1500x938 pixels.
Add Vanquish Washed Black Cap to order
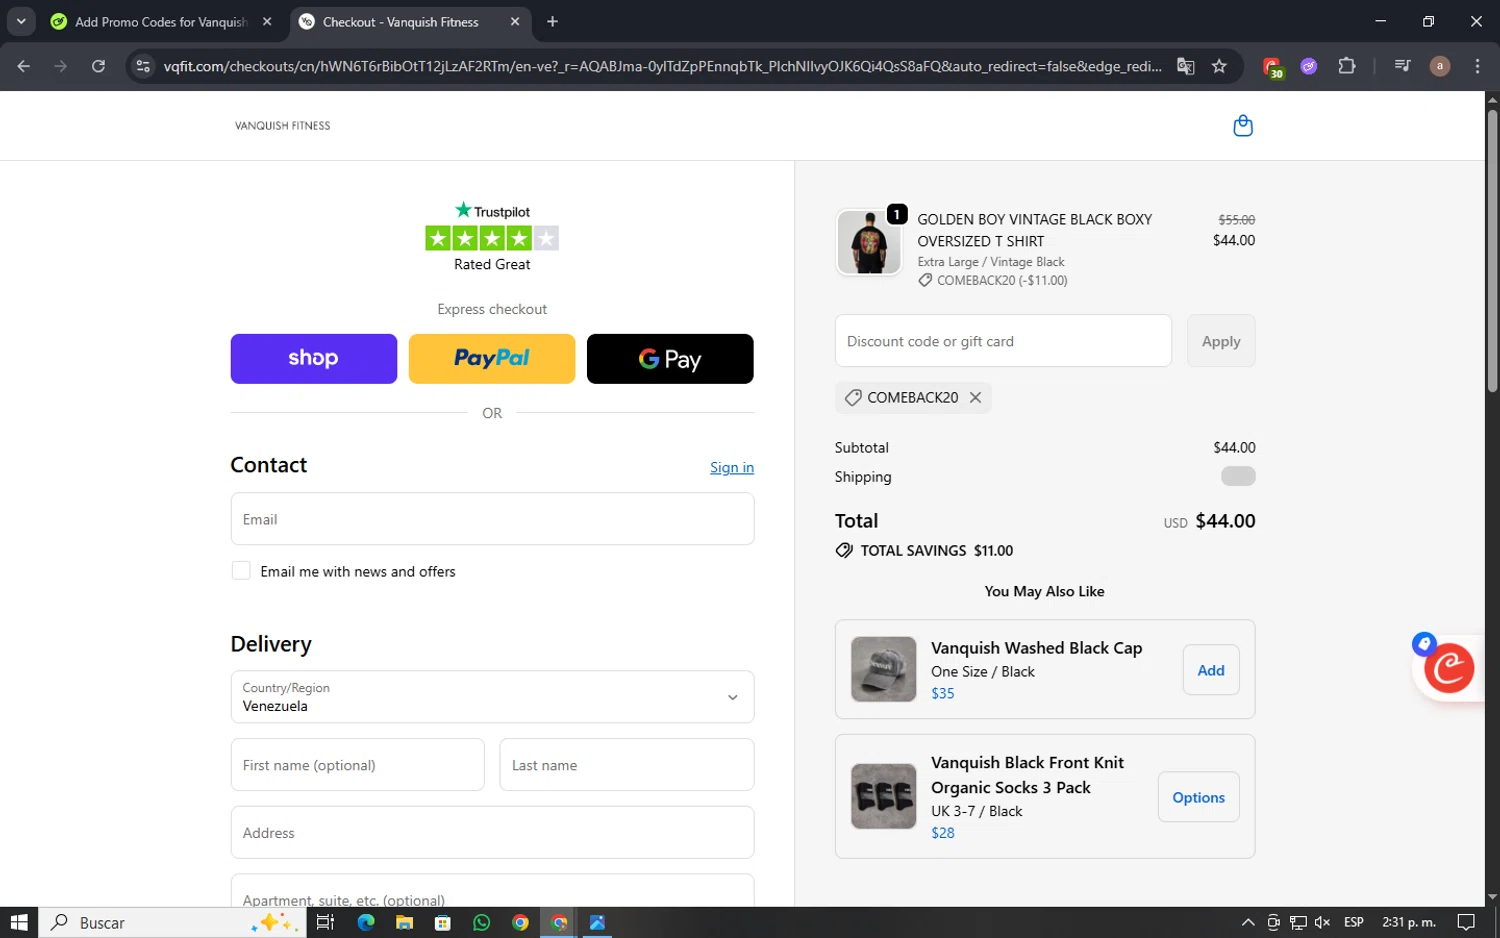tap(1211, 671)
